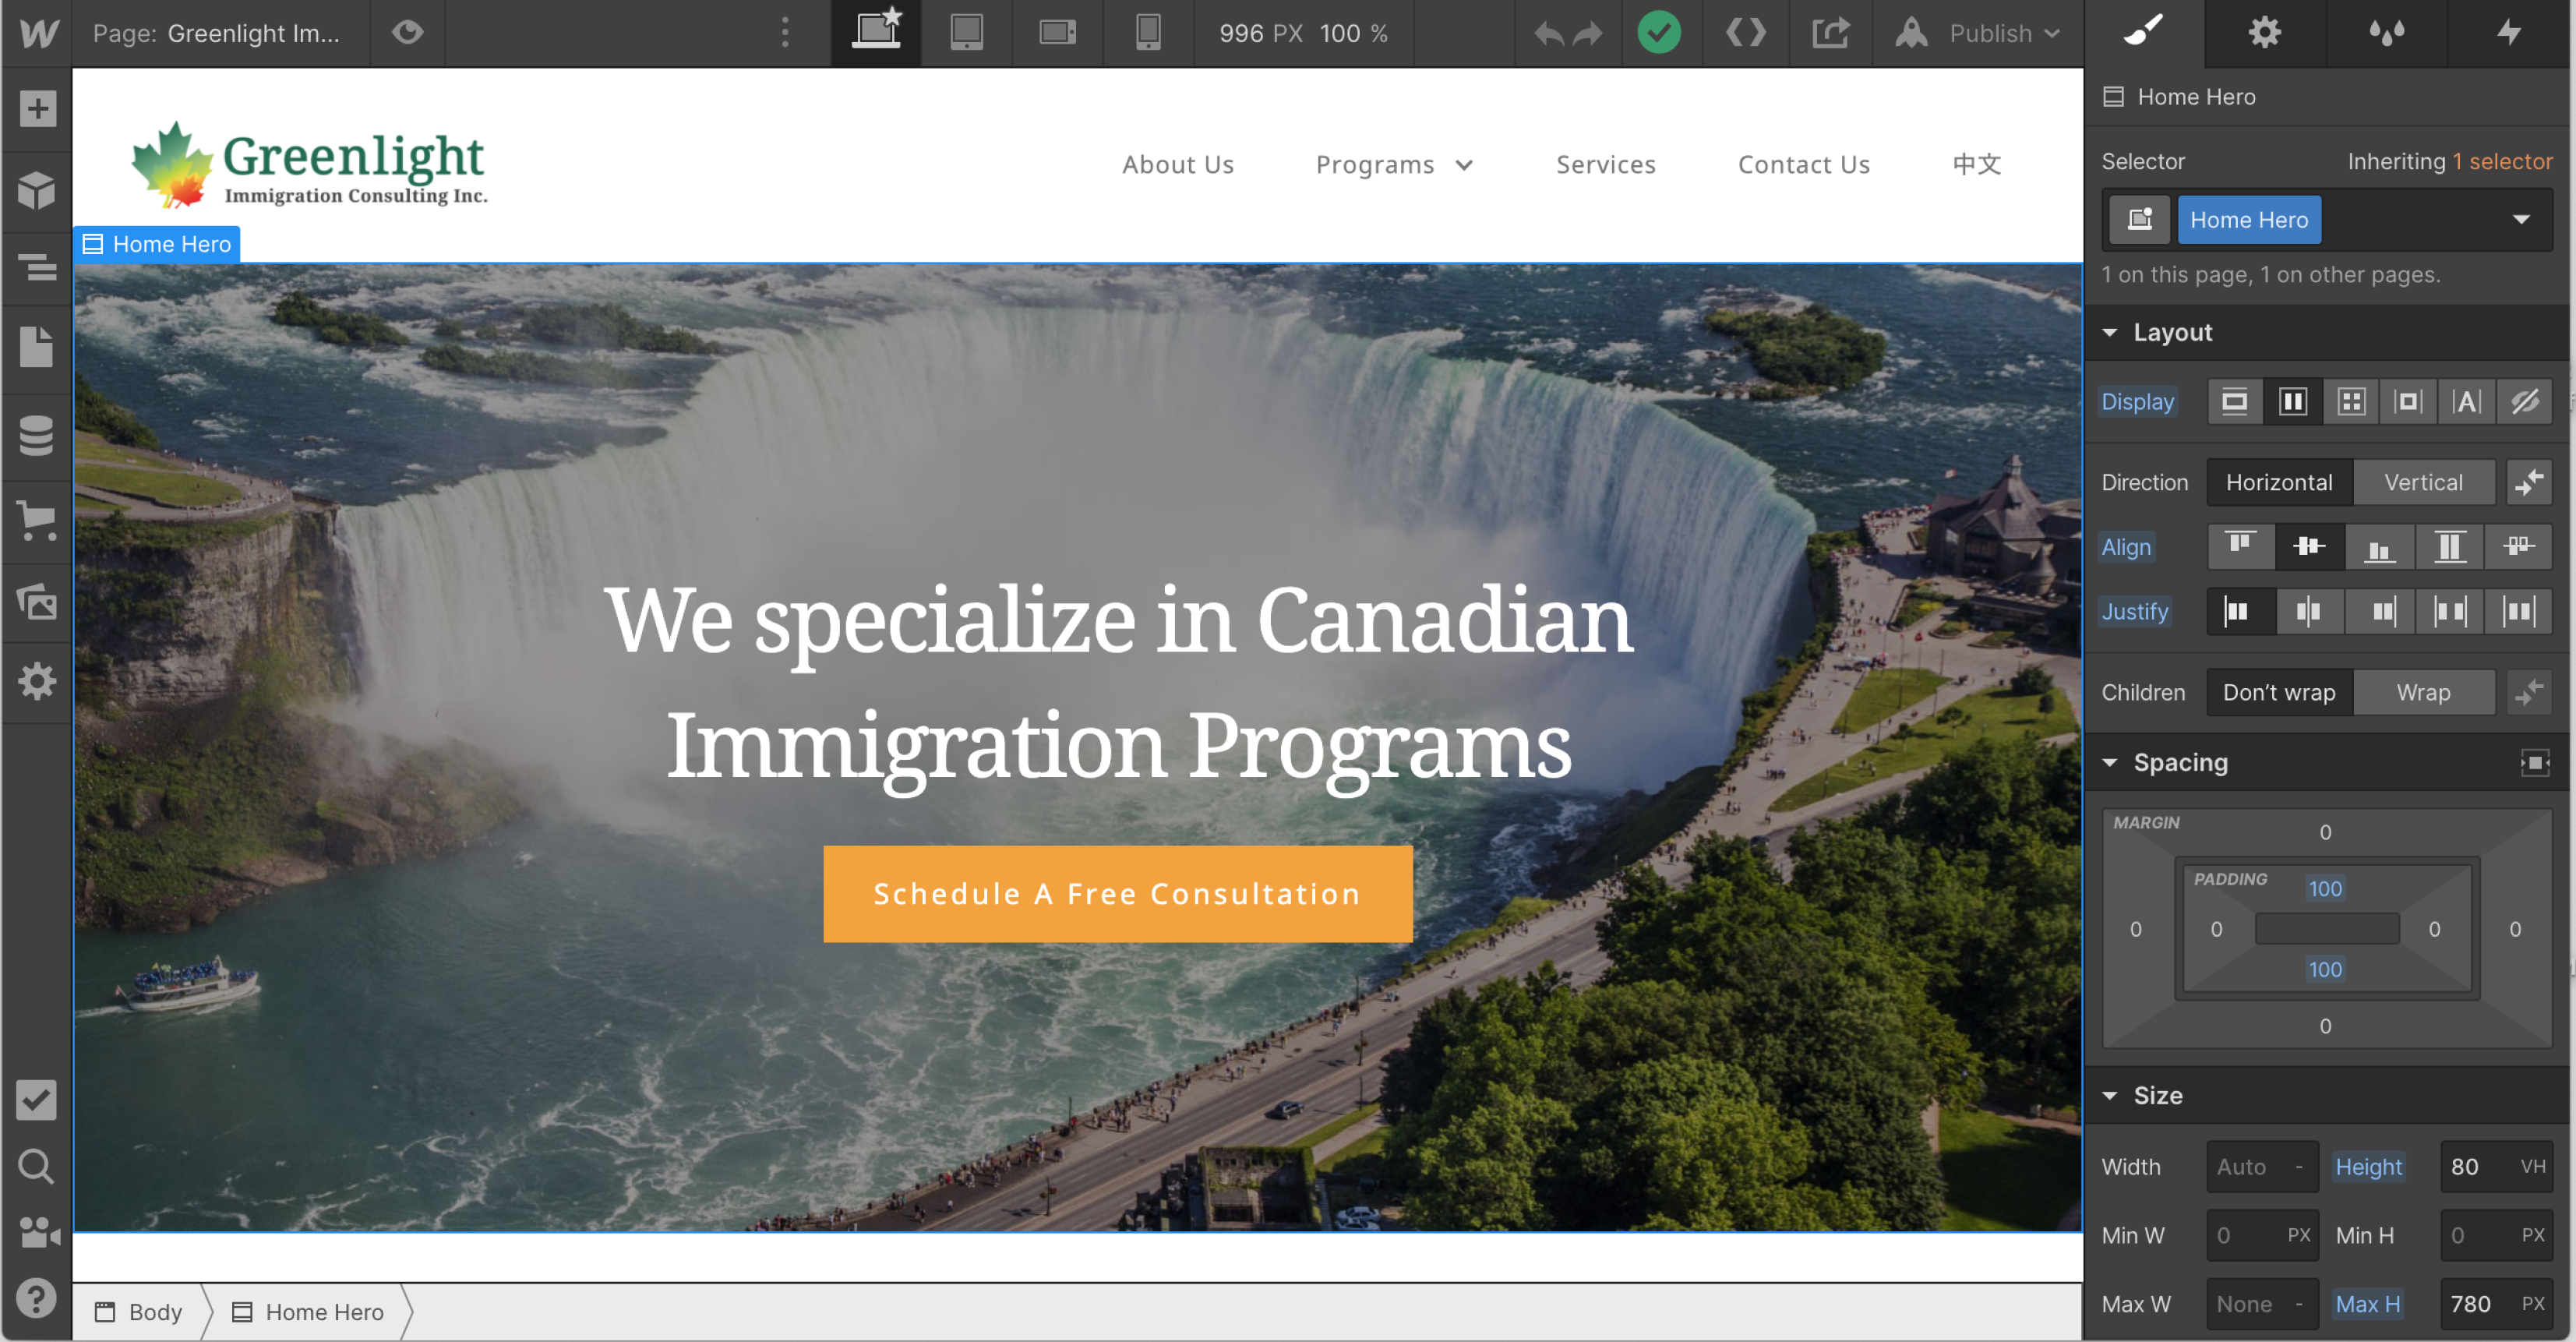Set display to None
The height and width of the screenshot is (1342, 2576).
pos(2524,402)
